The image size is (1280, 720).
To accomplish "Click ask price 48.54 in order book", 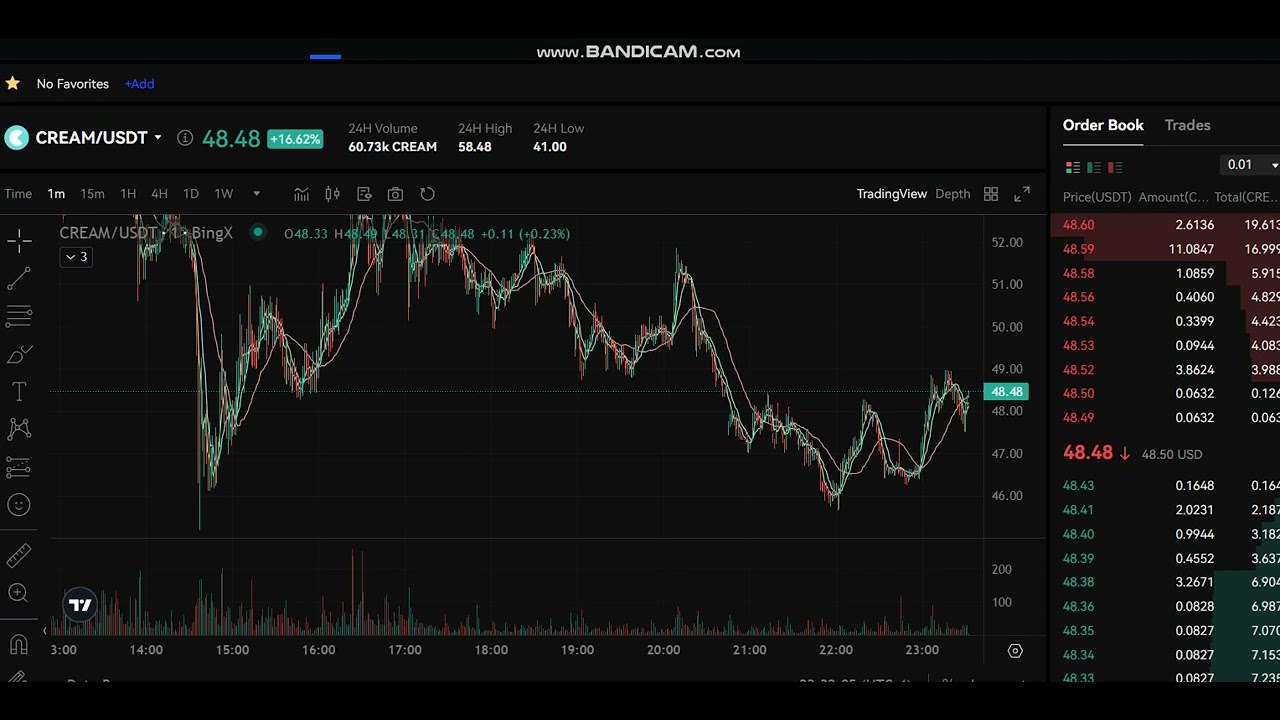I will [x=1078, y=321].
